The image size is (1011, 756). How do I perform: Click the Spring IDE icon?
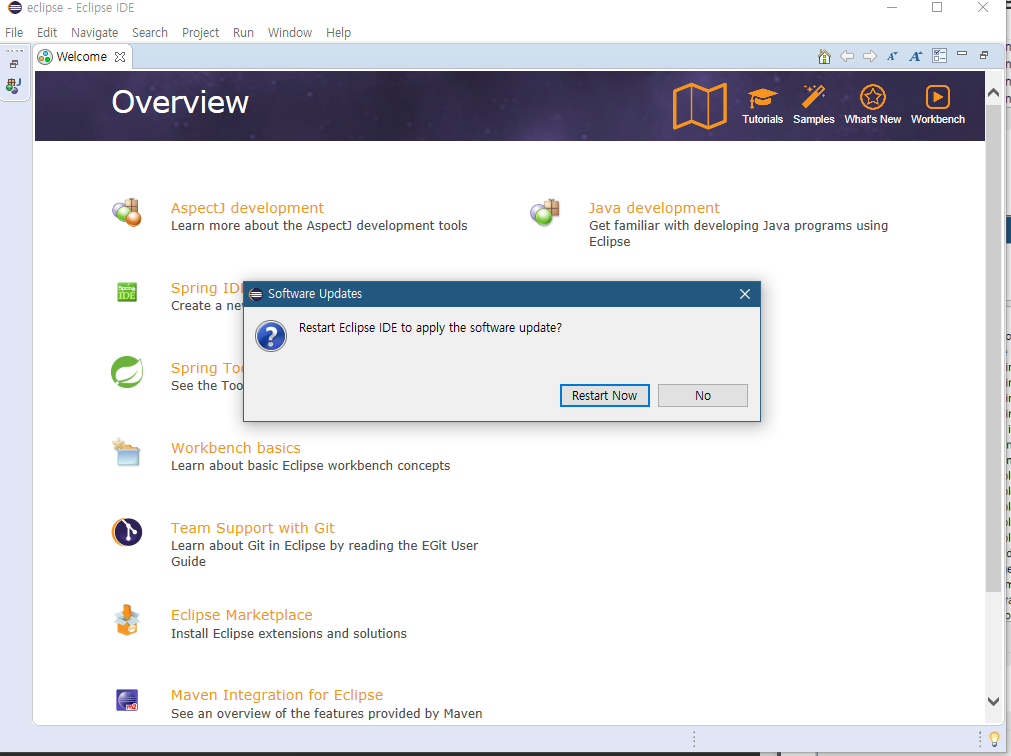click(126, 292)
